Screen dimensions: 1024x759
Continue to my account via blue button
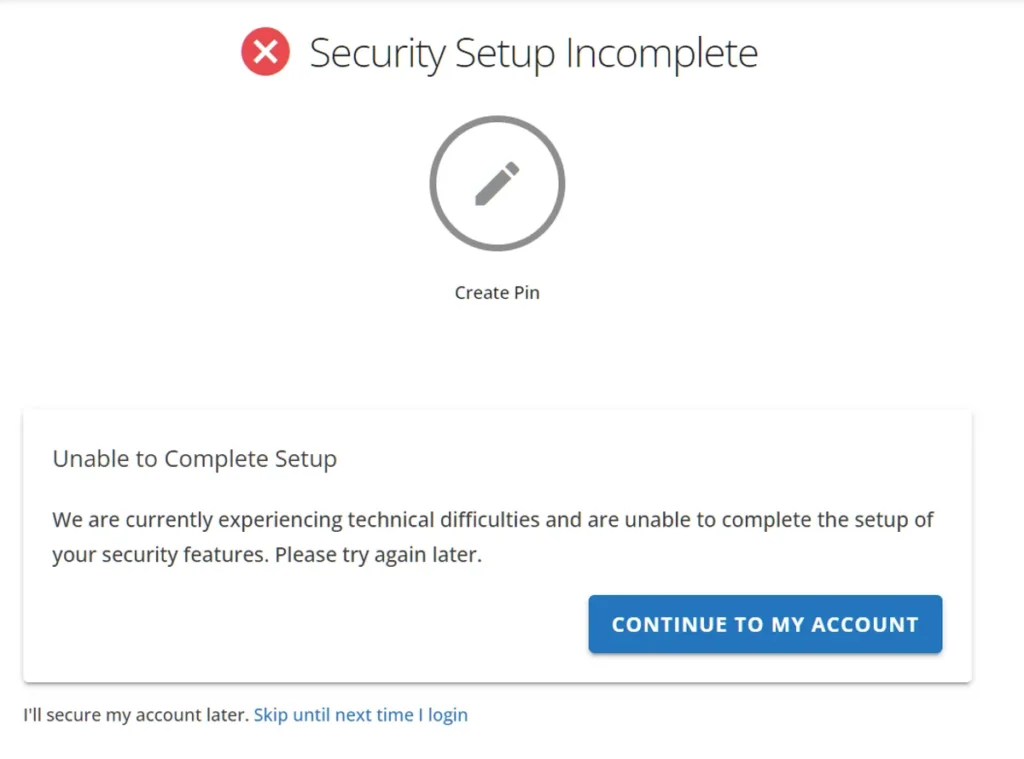[765, 624]
